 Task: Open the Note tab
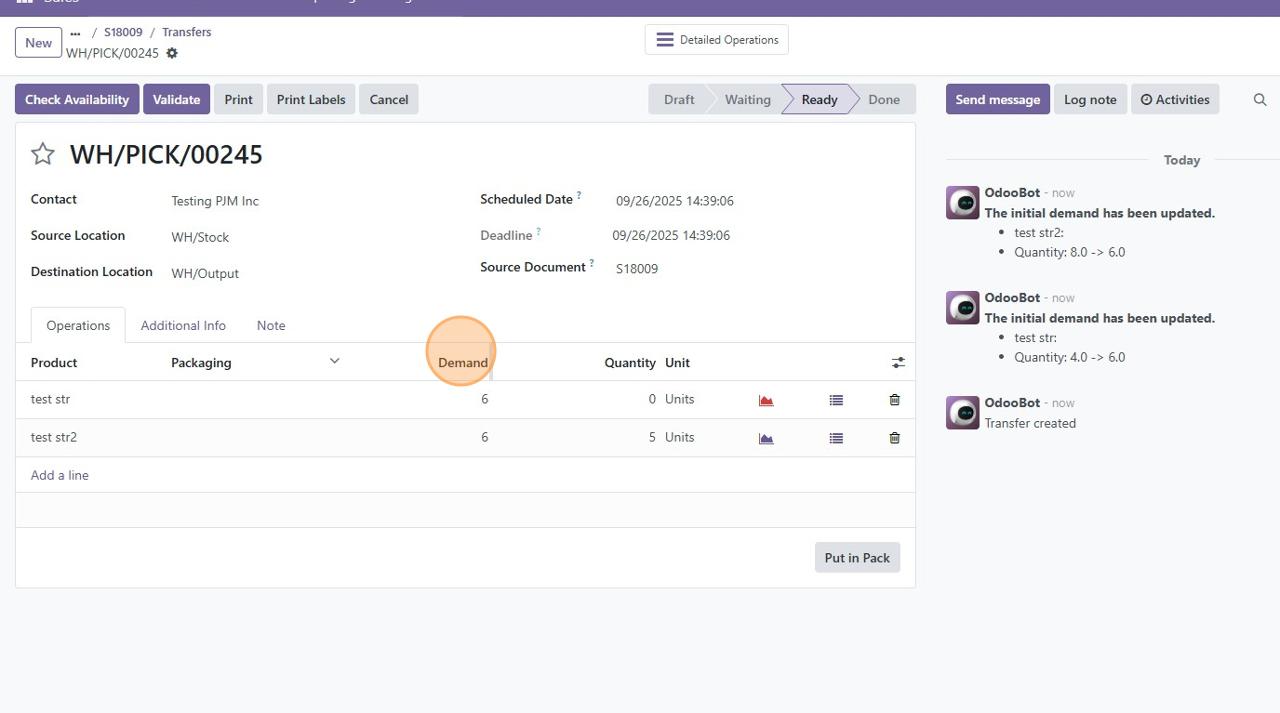click(x=270, y=326)
